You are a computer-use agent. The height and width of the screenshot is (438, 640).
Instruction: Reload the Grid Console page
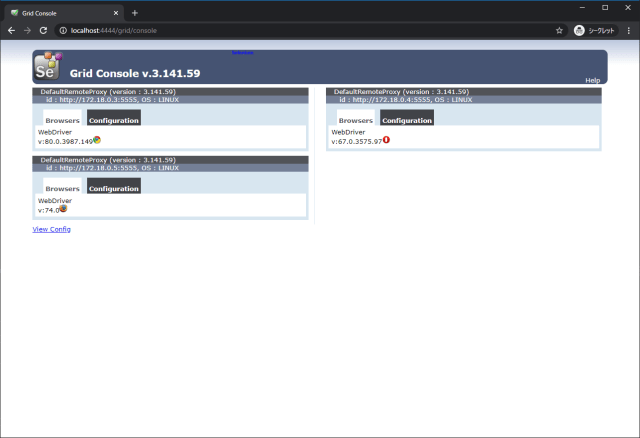[x=43, y=31]
